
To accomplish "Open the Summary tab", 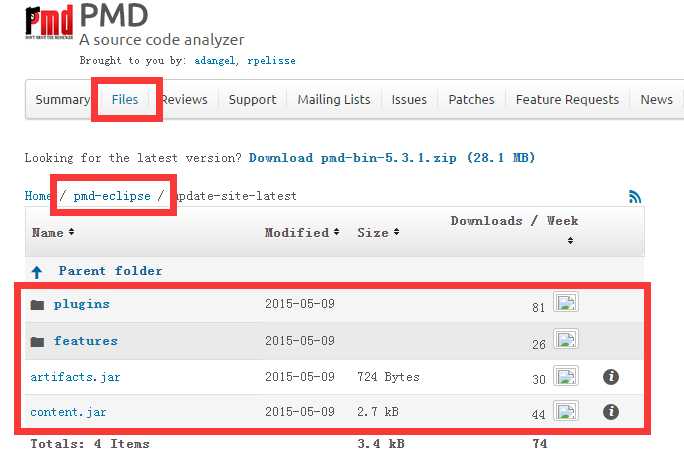I will pos(63,99).
